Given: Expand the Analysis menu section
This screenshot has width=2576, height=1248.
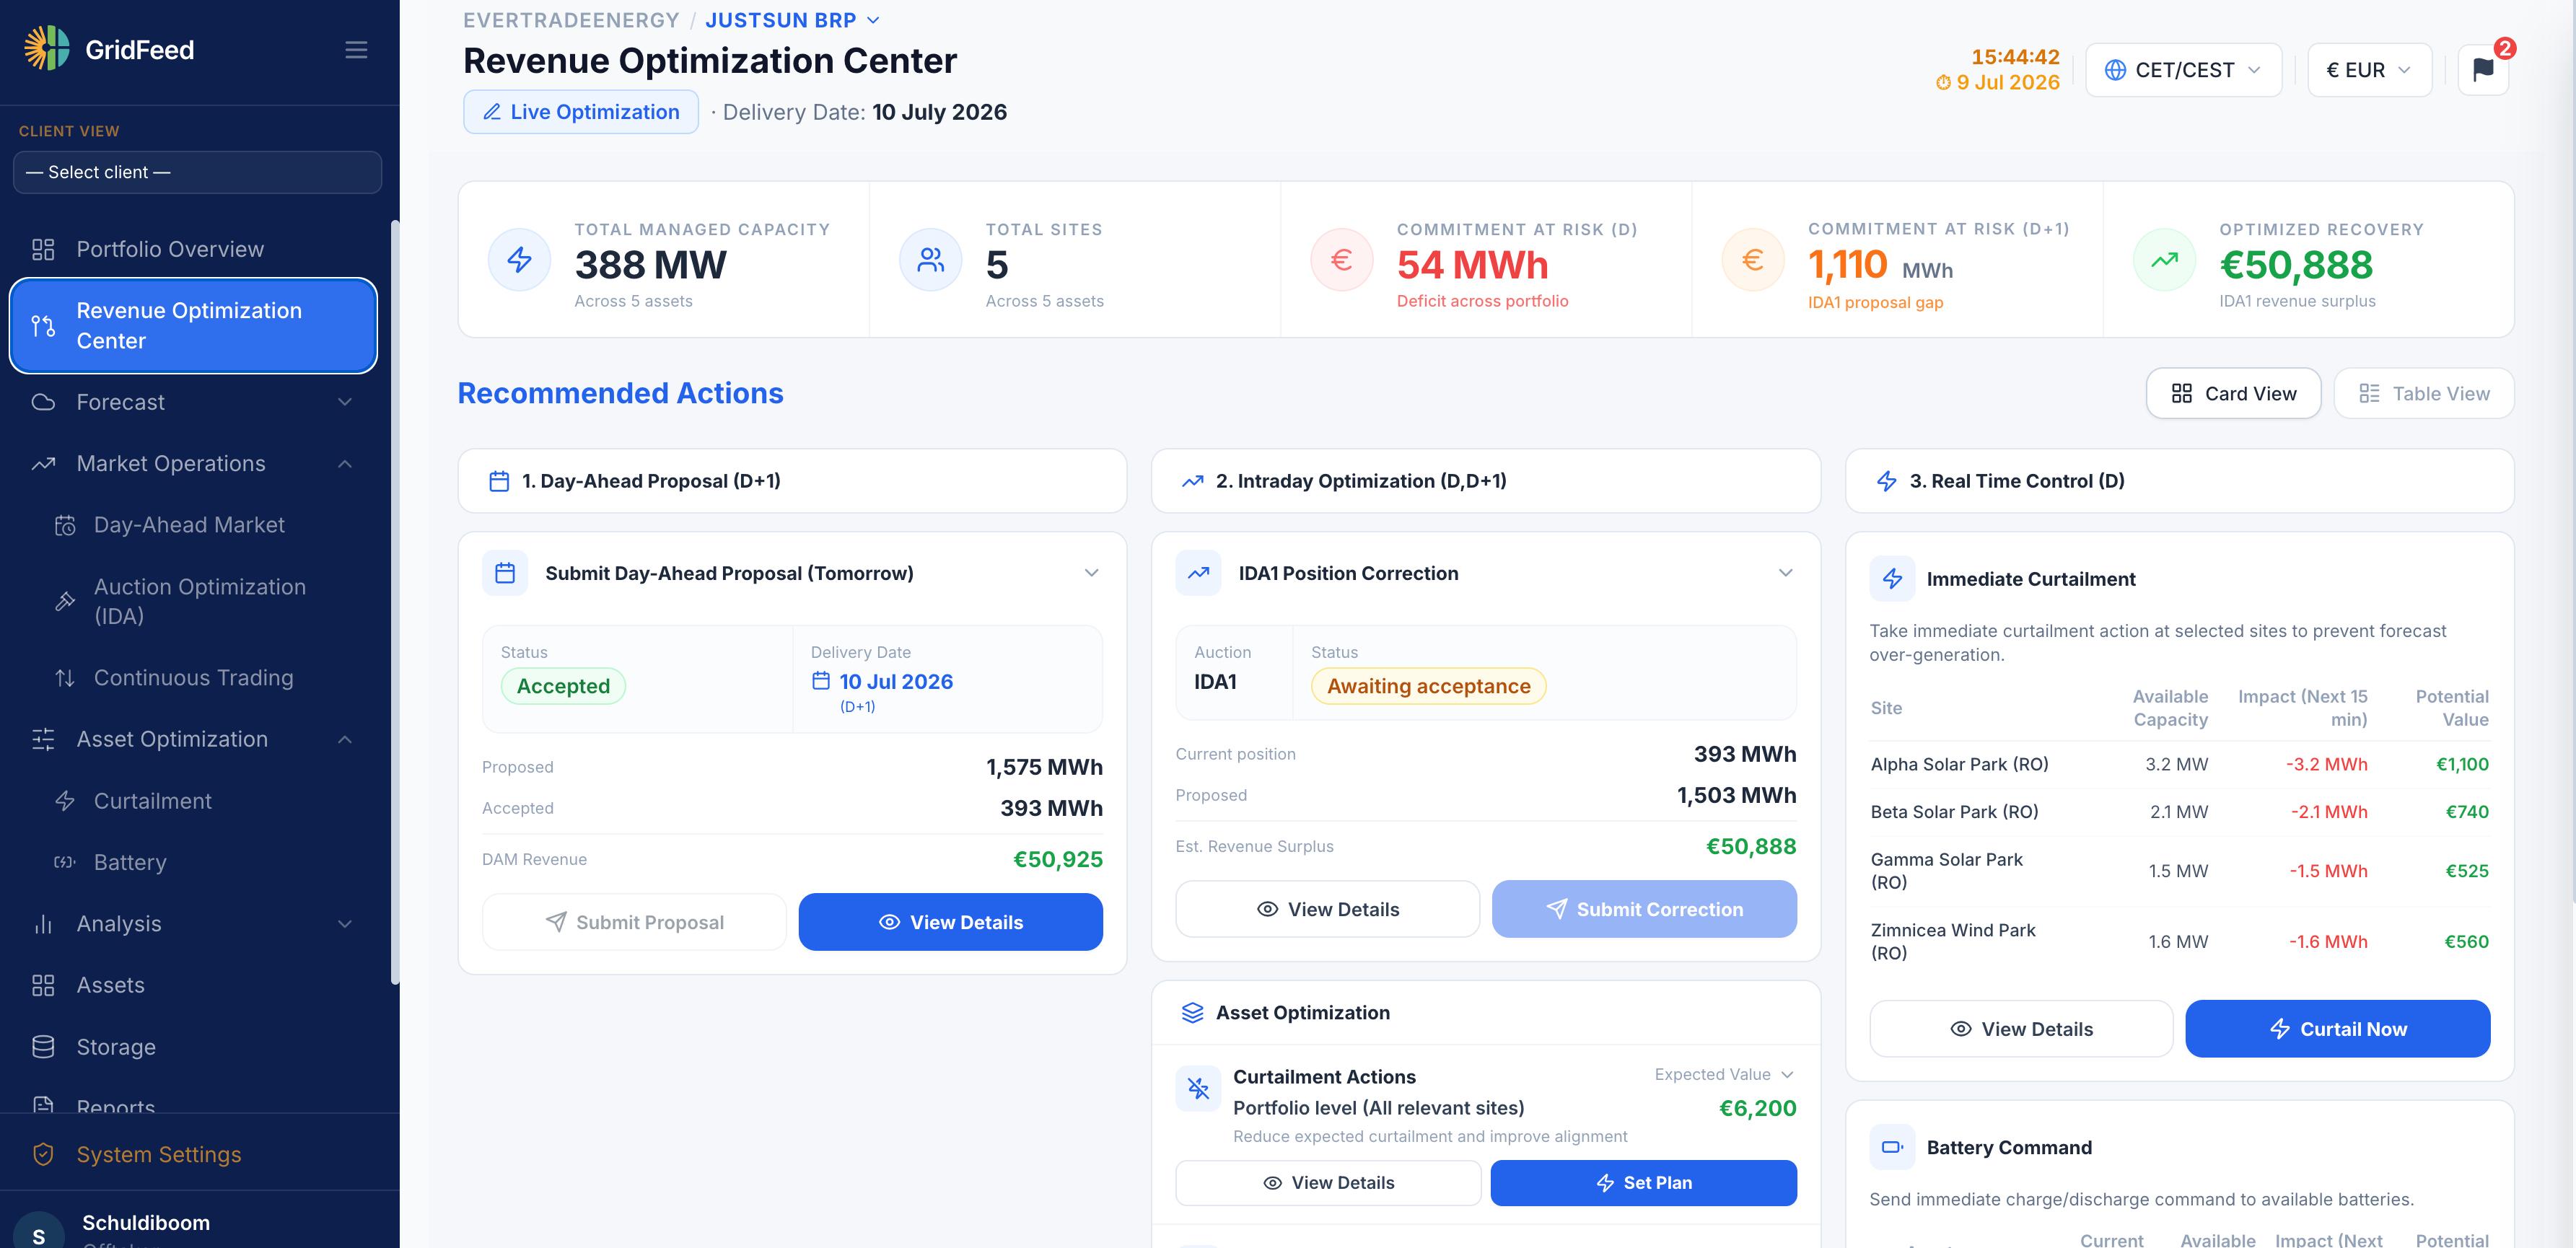Looking at the screenshot, I should click(x=192, y=924).
